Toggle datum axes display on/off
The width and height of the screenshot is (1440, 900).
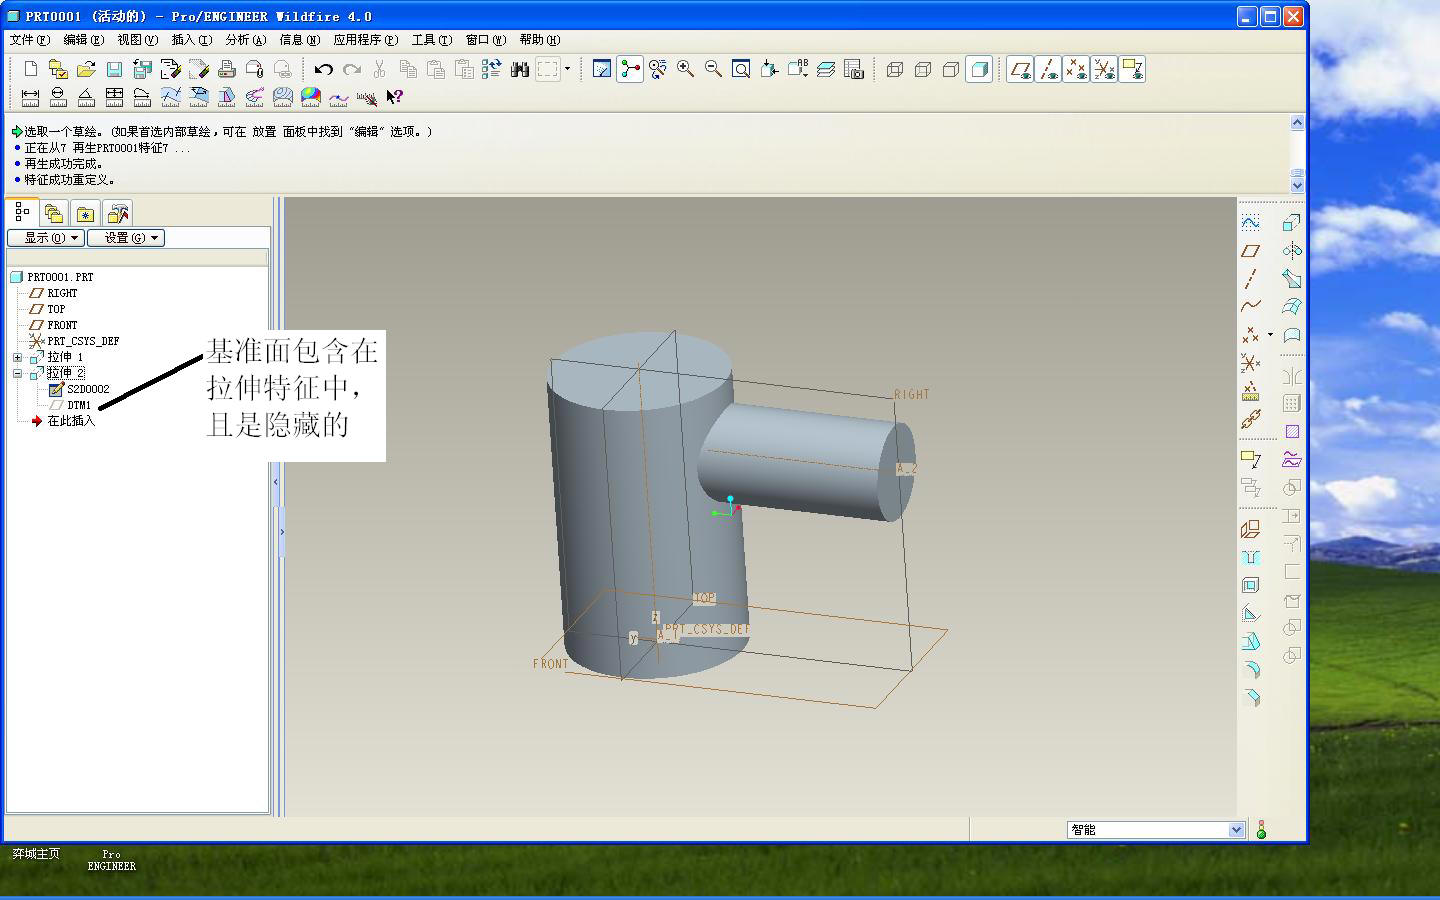pos(1048,69)
